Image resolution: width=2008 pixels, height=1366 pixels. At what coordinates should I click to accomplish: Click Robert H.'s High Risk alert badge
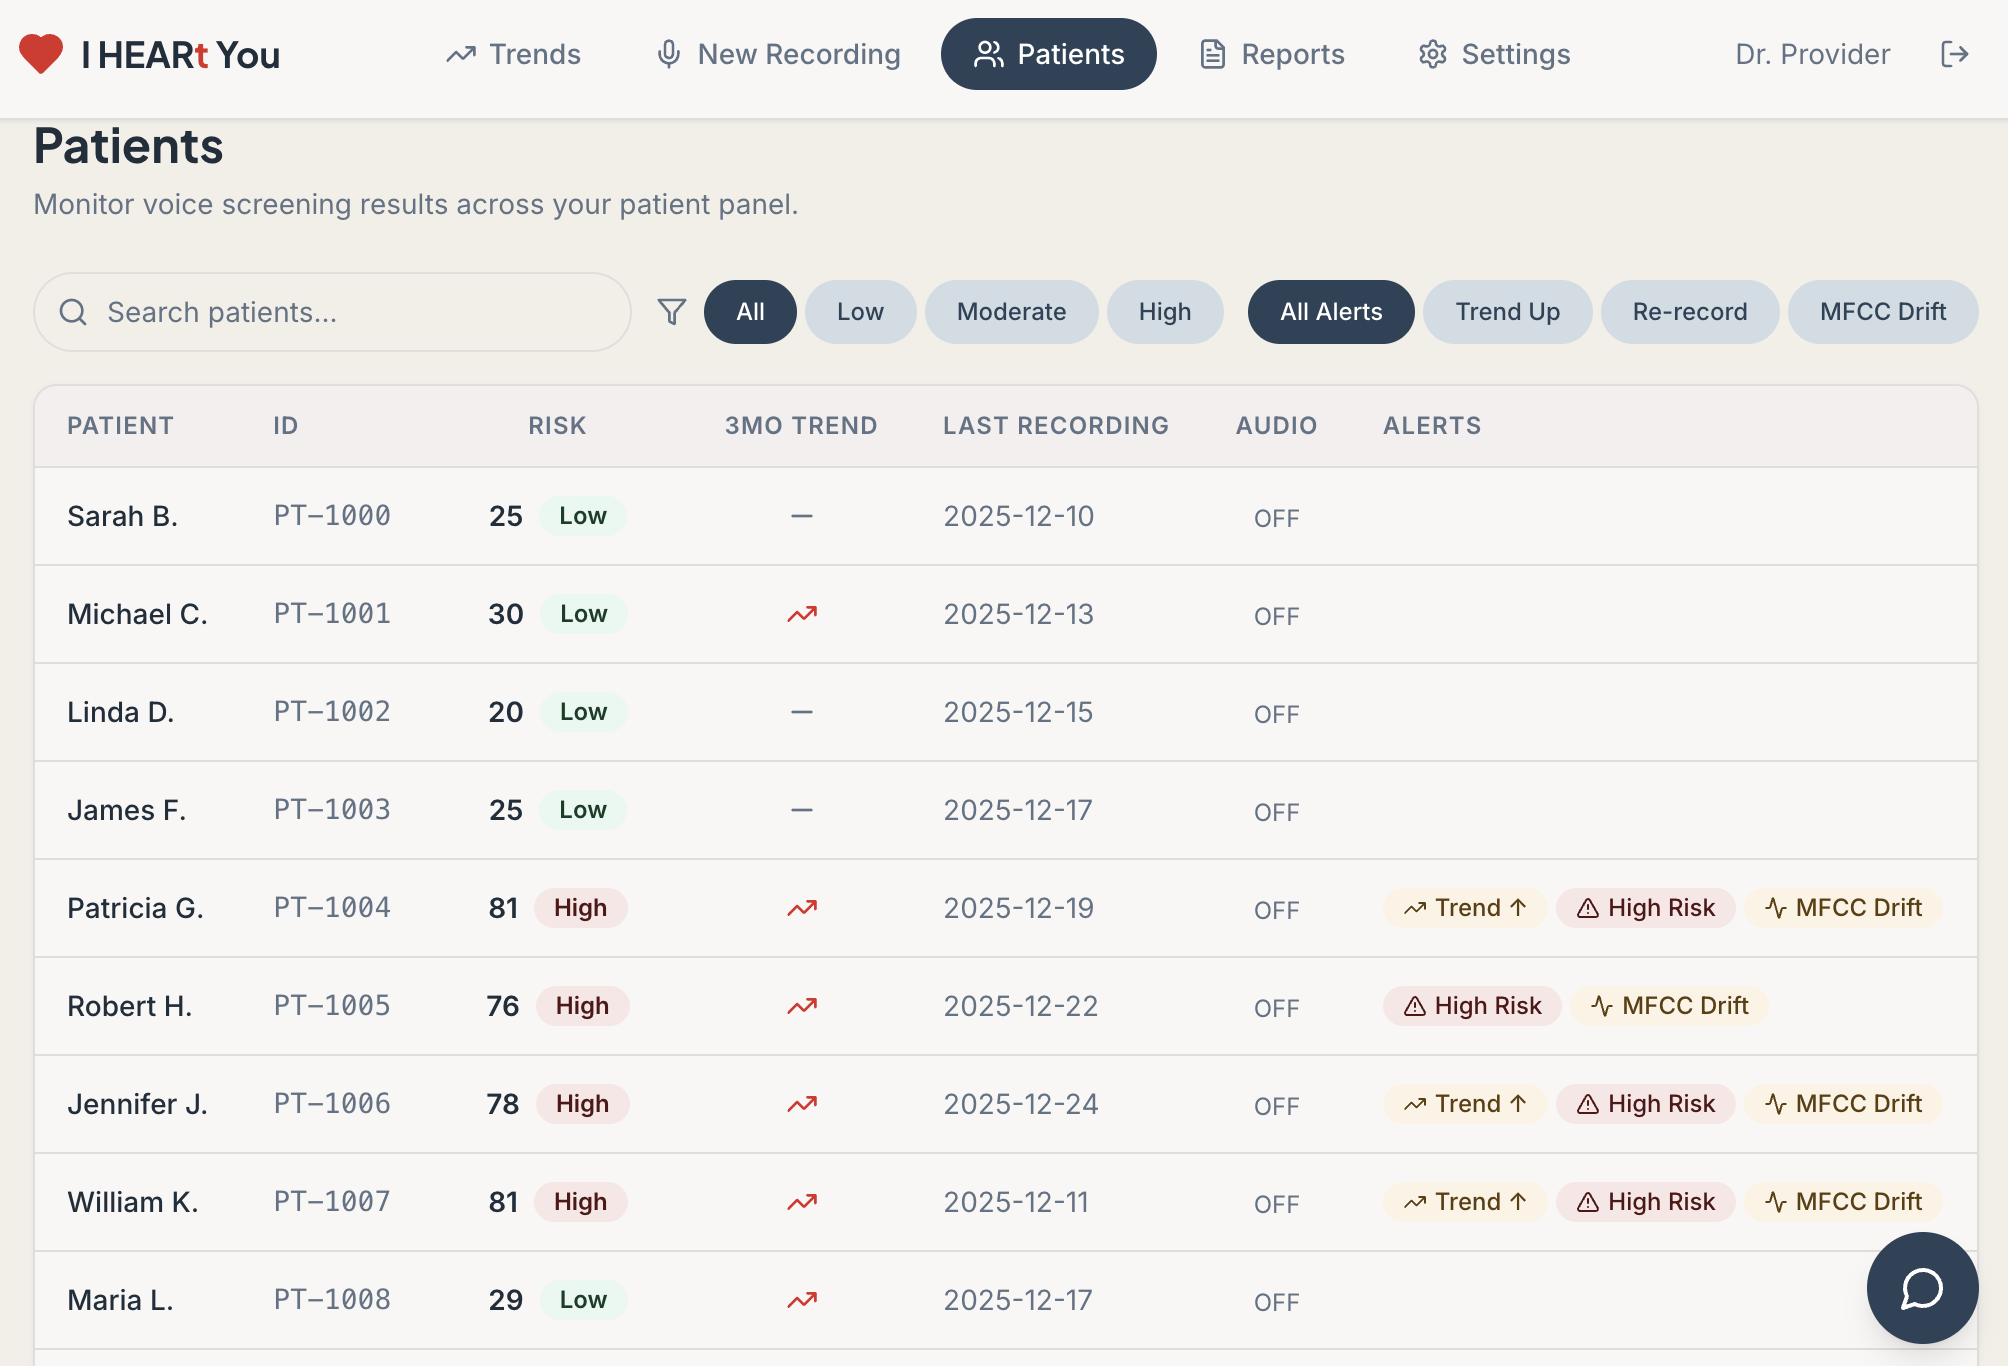(1471, 1006)
